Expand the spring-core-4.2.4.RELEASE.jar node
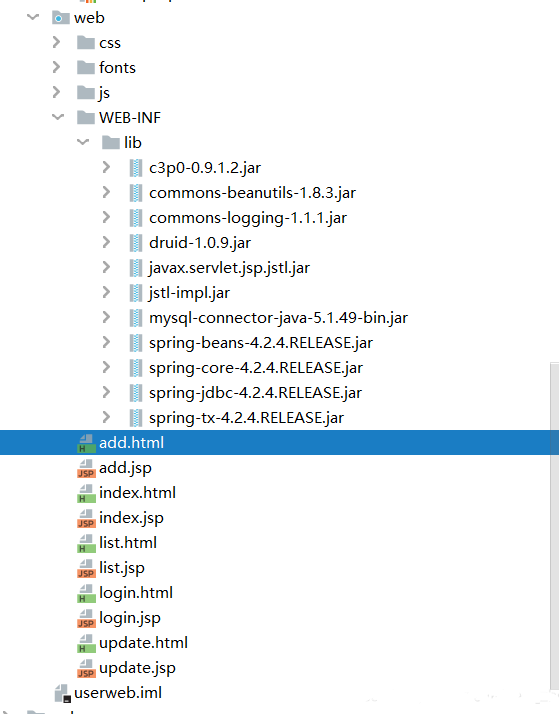The height and width of the screenshot is (714, 559). (106, 367)
